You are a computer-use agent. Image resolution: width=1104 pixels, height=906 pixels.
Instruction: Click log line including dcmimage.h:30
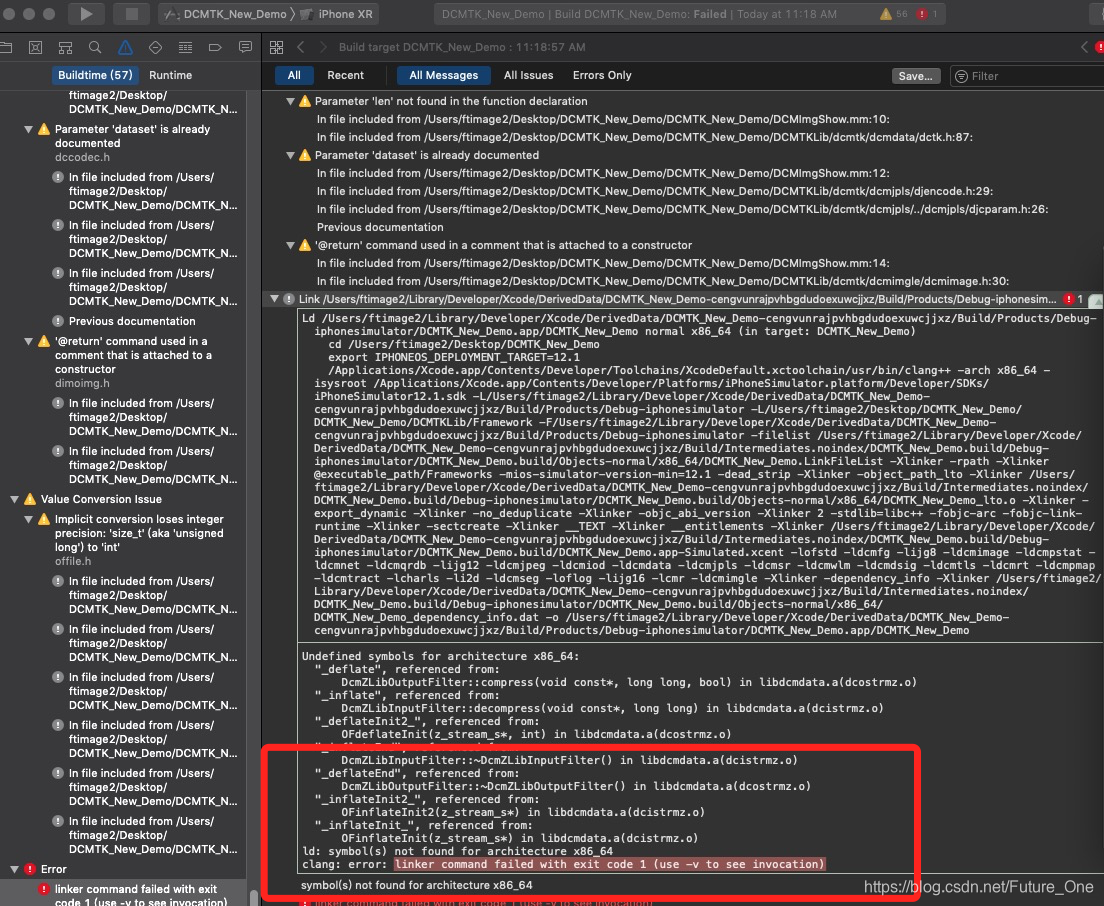pyautogui.click(x=663, y=282)
